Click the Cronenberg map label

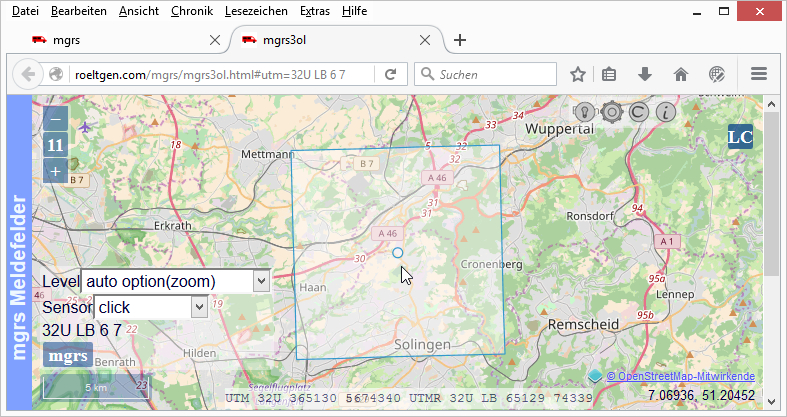[x=491, y=264]
